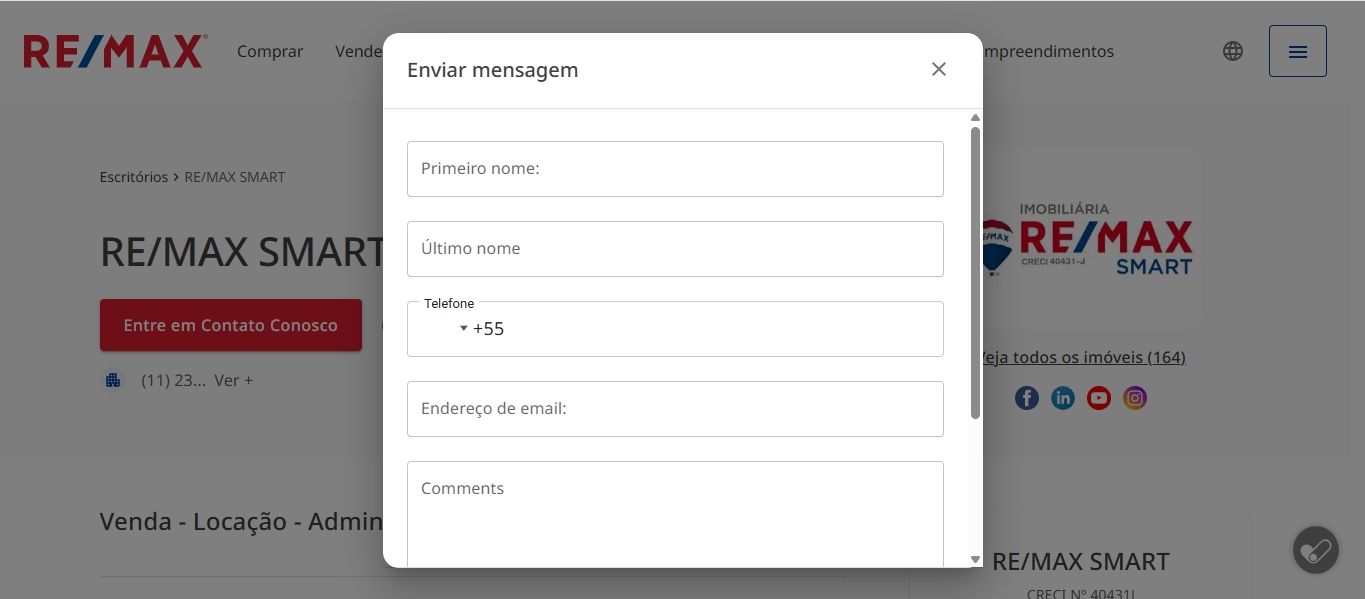
Task: Open the LinkedIn profile icon
Action: 1063,398
